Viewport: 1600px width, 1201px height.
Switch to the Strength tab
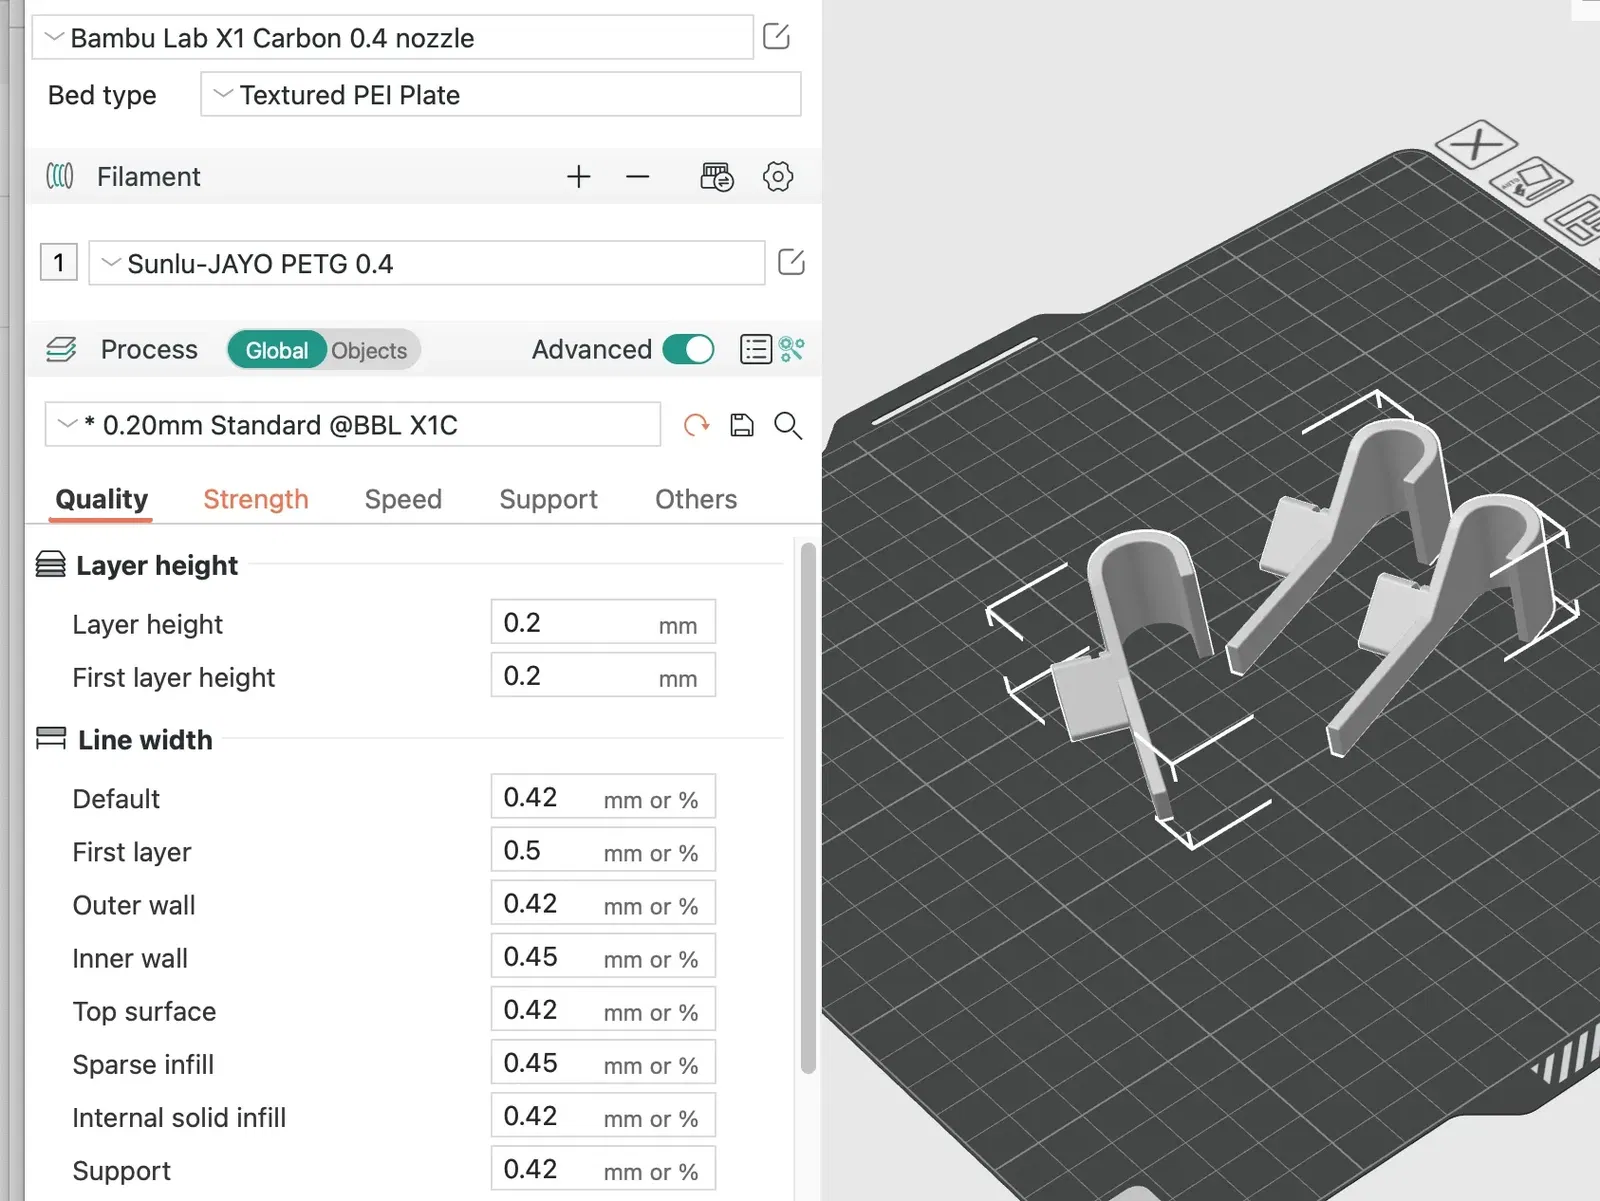coord(256,499)
